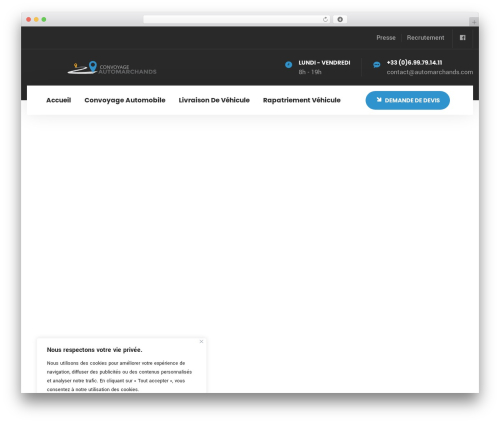
Task: Click the contact@automarchands.com email link
Action: pyautogui.click(x=430, y=72)
